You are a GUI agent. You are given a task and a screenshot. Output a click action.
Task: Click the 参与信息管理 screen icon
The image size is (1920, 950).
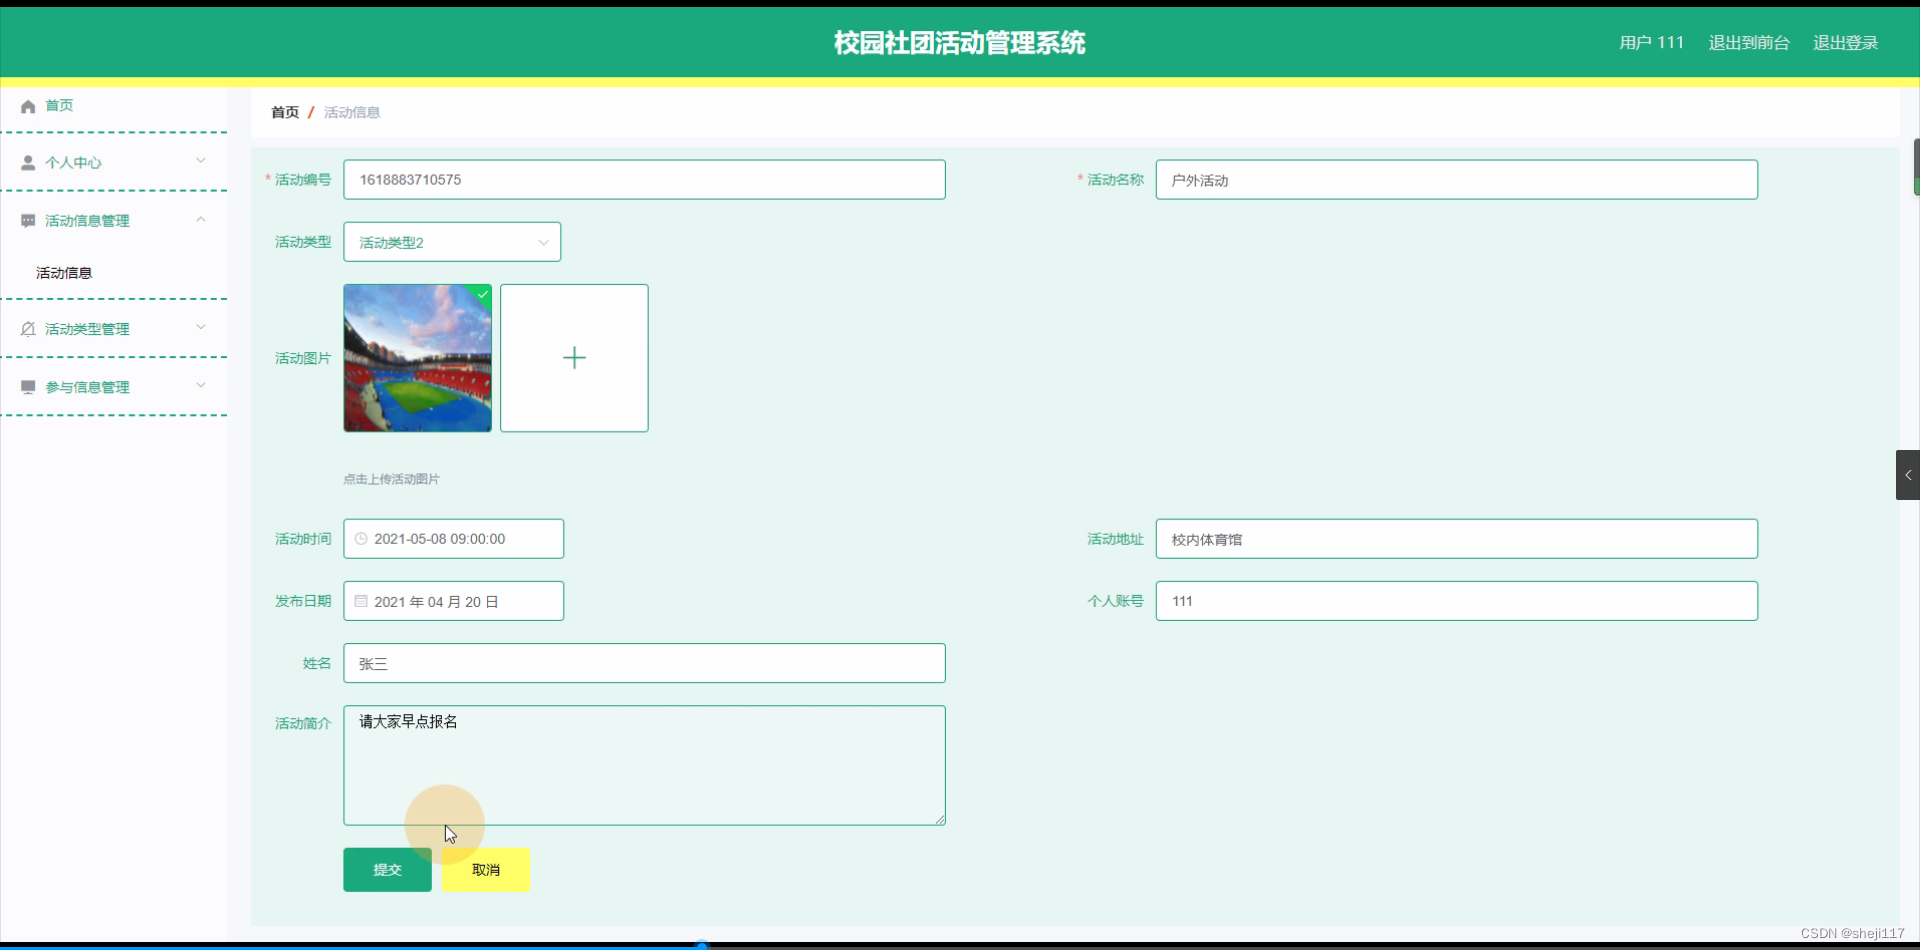[x=26, y=386]
